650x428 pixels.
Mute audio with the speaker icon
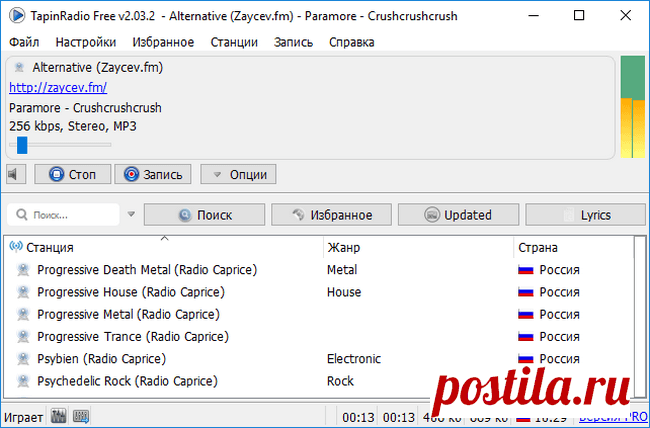[x=16, y=174]
